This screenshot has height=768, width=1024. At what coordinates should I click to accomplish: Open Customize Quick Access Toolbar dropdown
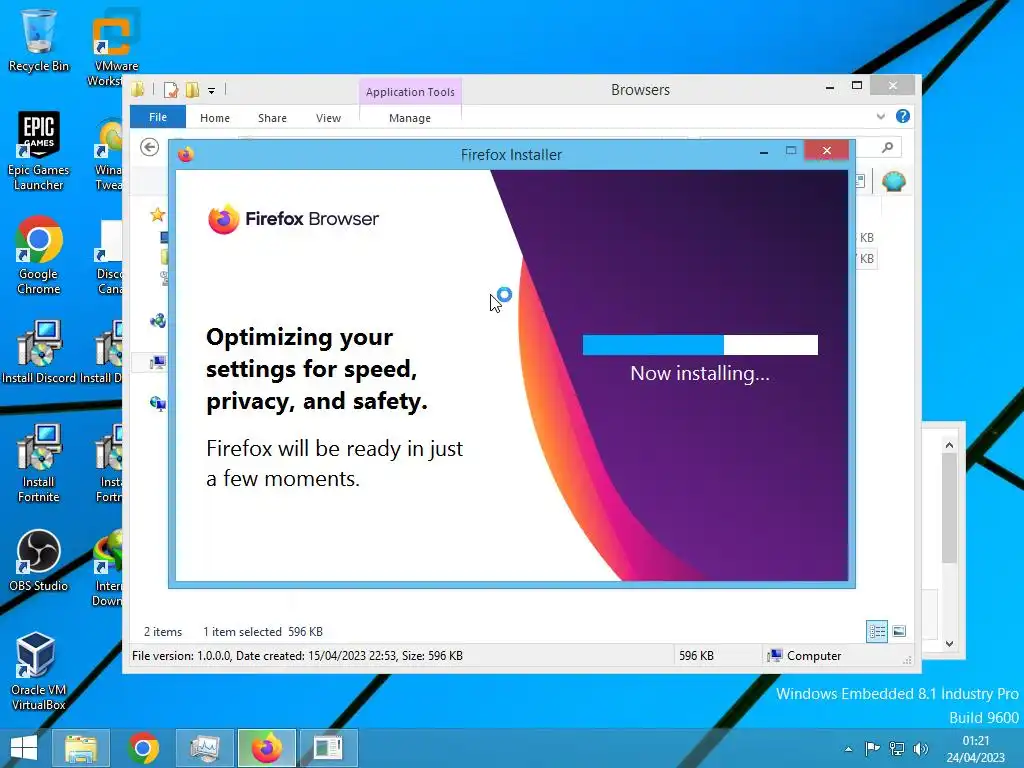click(x=212, y=91)
